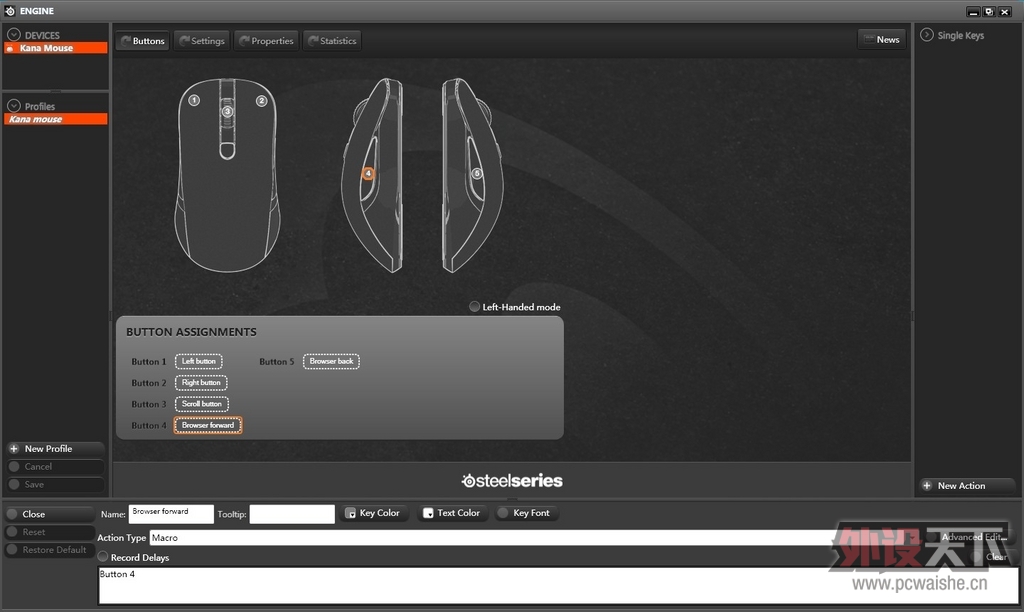This screenshot has width=1024, height=612.
Task: Click the Kana Mouse device icon
Action: pos(10,48)
